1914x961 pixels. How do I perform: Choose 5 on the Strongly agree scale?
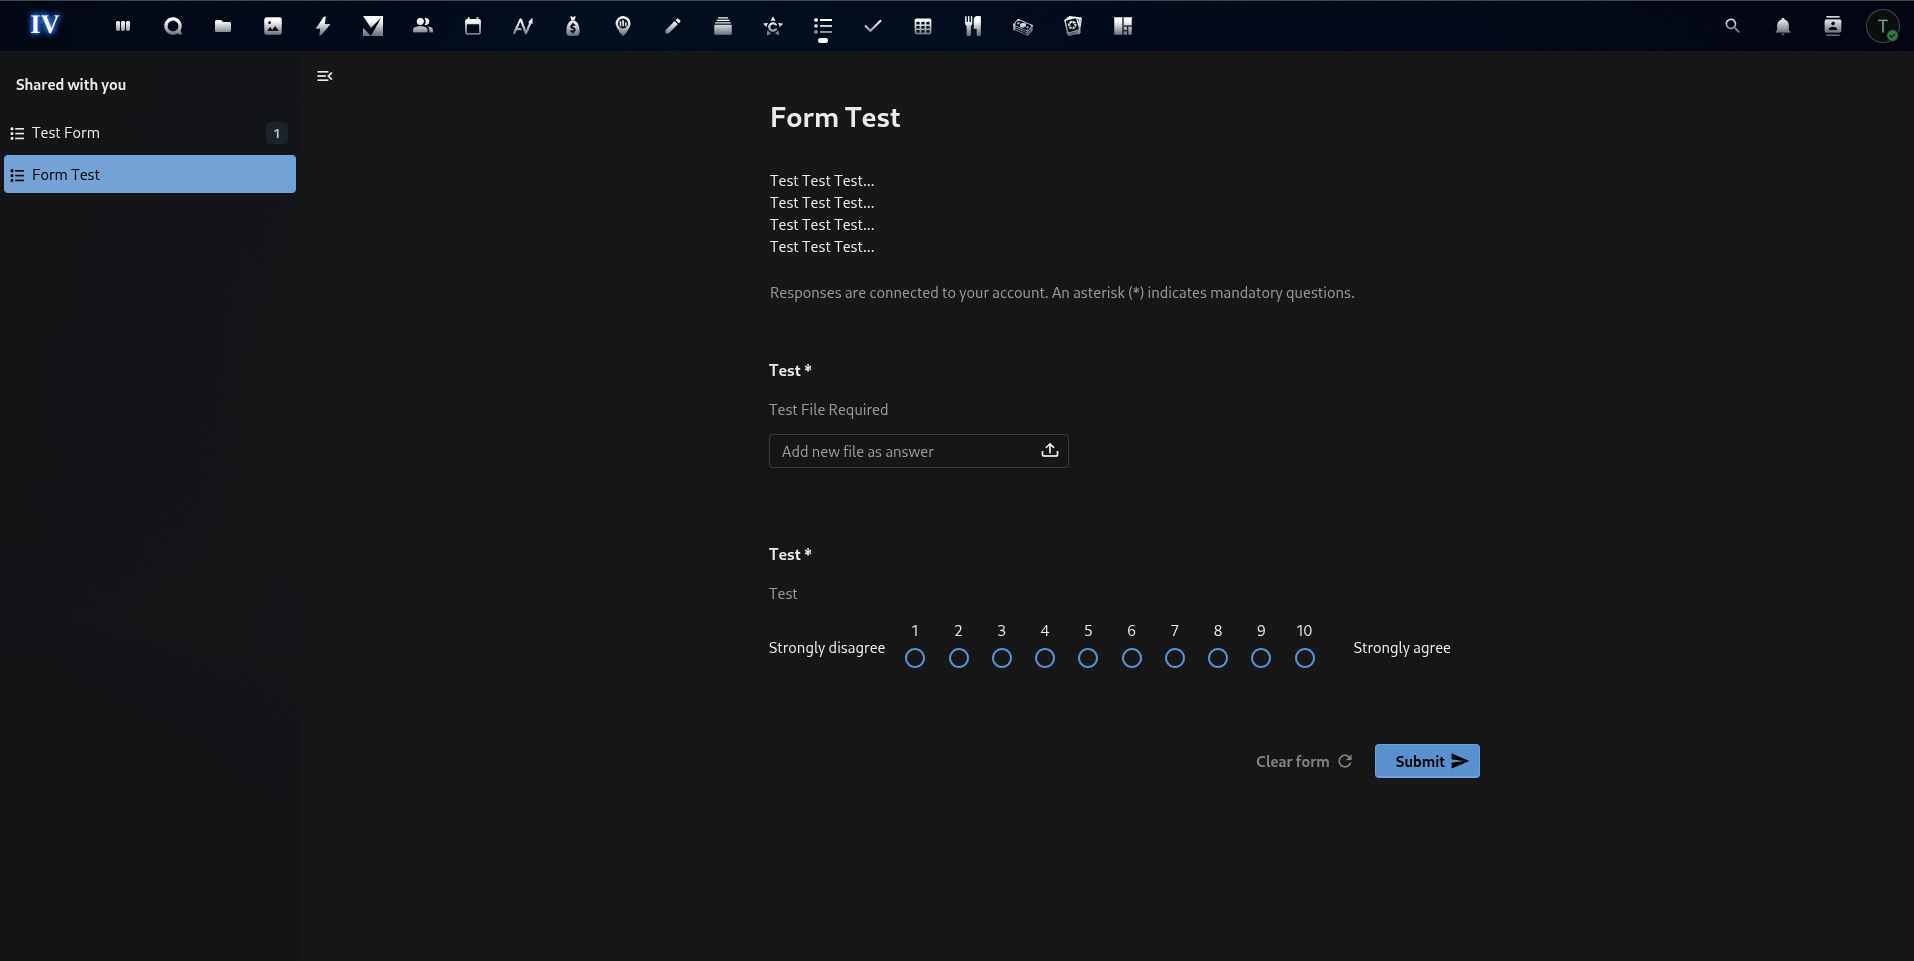click(1088, 658)
